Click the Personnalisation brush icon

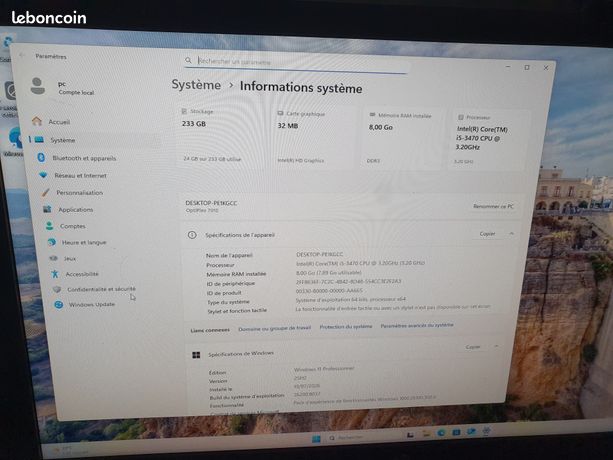tap(46, 192)
